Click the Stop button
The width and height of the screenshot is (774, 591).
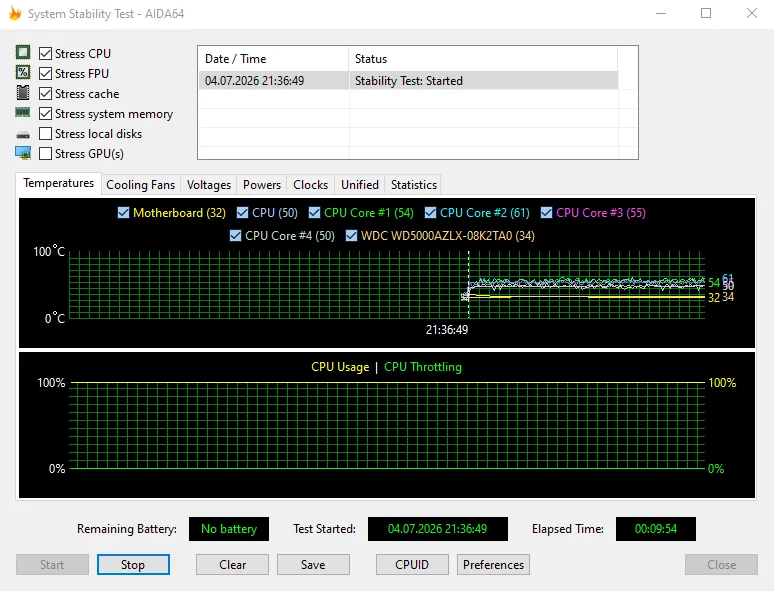tap(133, 564)
